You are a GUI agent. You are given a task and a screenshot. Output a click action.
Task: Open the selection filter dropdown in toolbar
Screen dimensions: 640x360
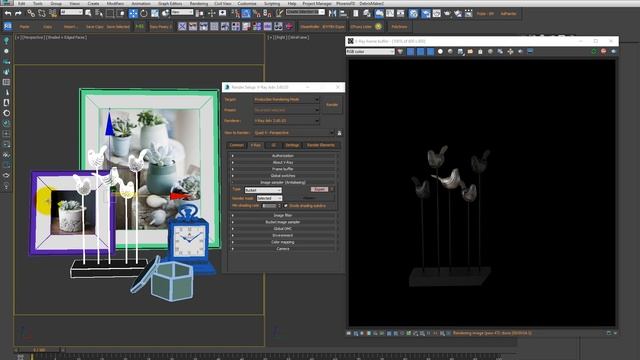coord(71,12)
